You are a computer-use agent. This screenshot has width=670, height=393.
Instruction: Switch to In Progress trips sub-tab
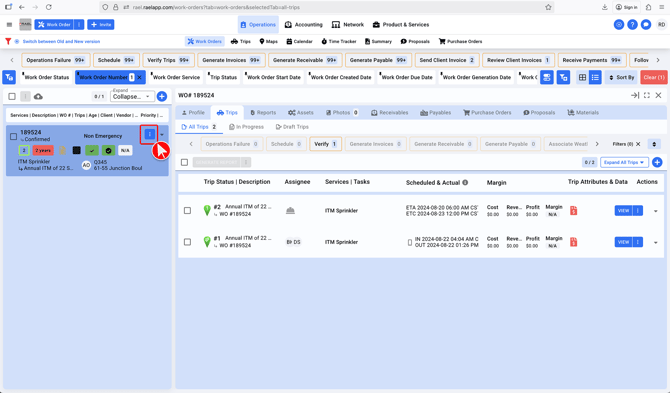click(x=247, y=127)
